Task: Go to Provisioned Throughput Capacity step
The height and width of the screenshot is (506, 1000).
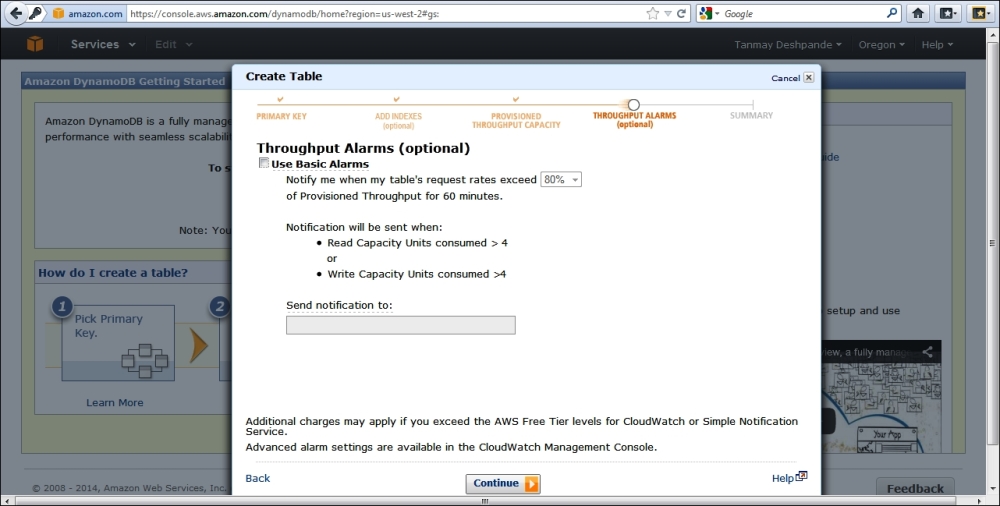Action: point(516,121)
